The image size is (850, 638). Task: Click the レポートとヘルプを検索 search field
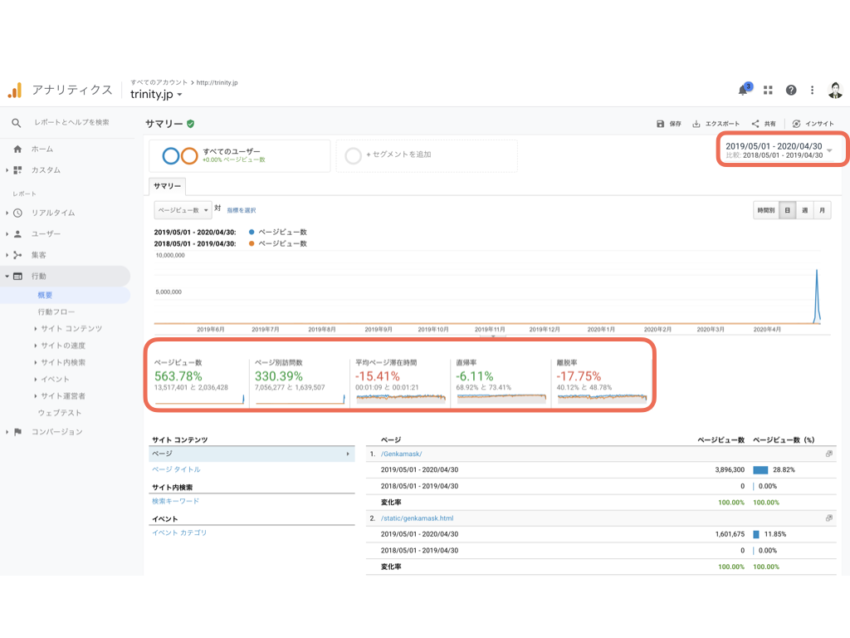(72, 122)
